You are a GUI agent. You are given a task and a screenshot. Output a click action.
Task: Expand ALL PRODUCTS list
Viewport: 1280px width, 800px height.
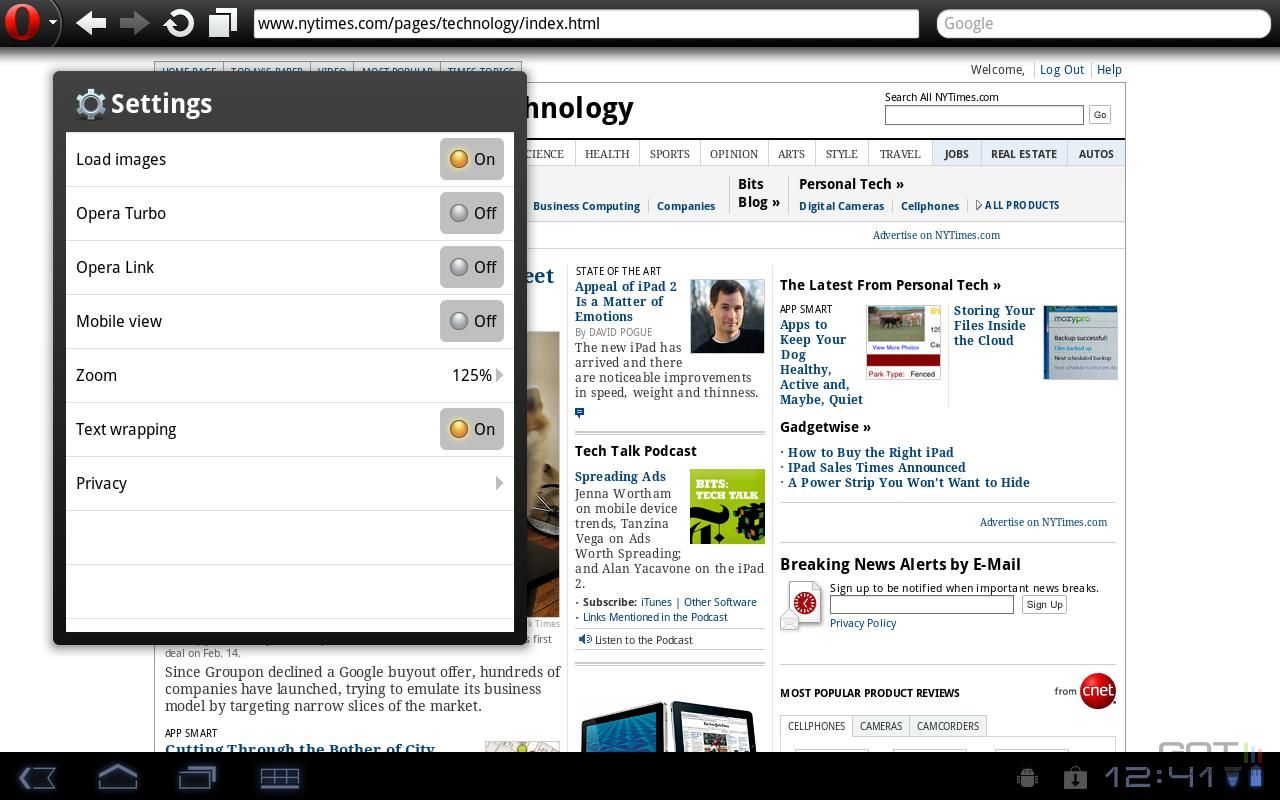point(1017,205)
